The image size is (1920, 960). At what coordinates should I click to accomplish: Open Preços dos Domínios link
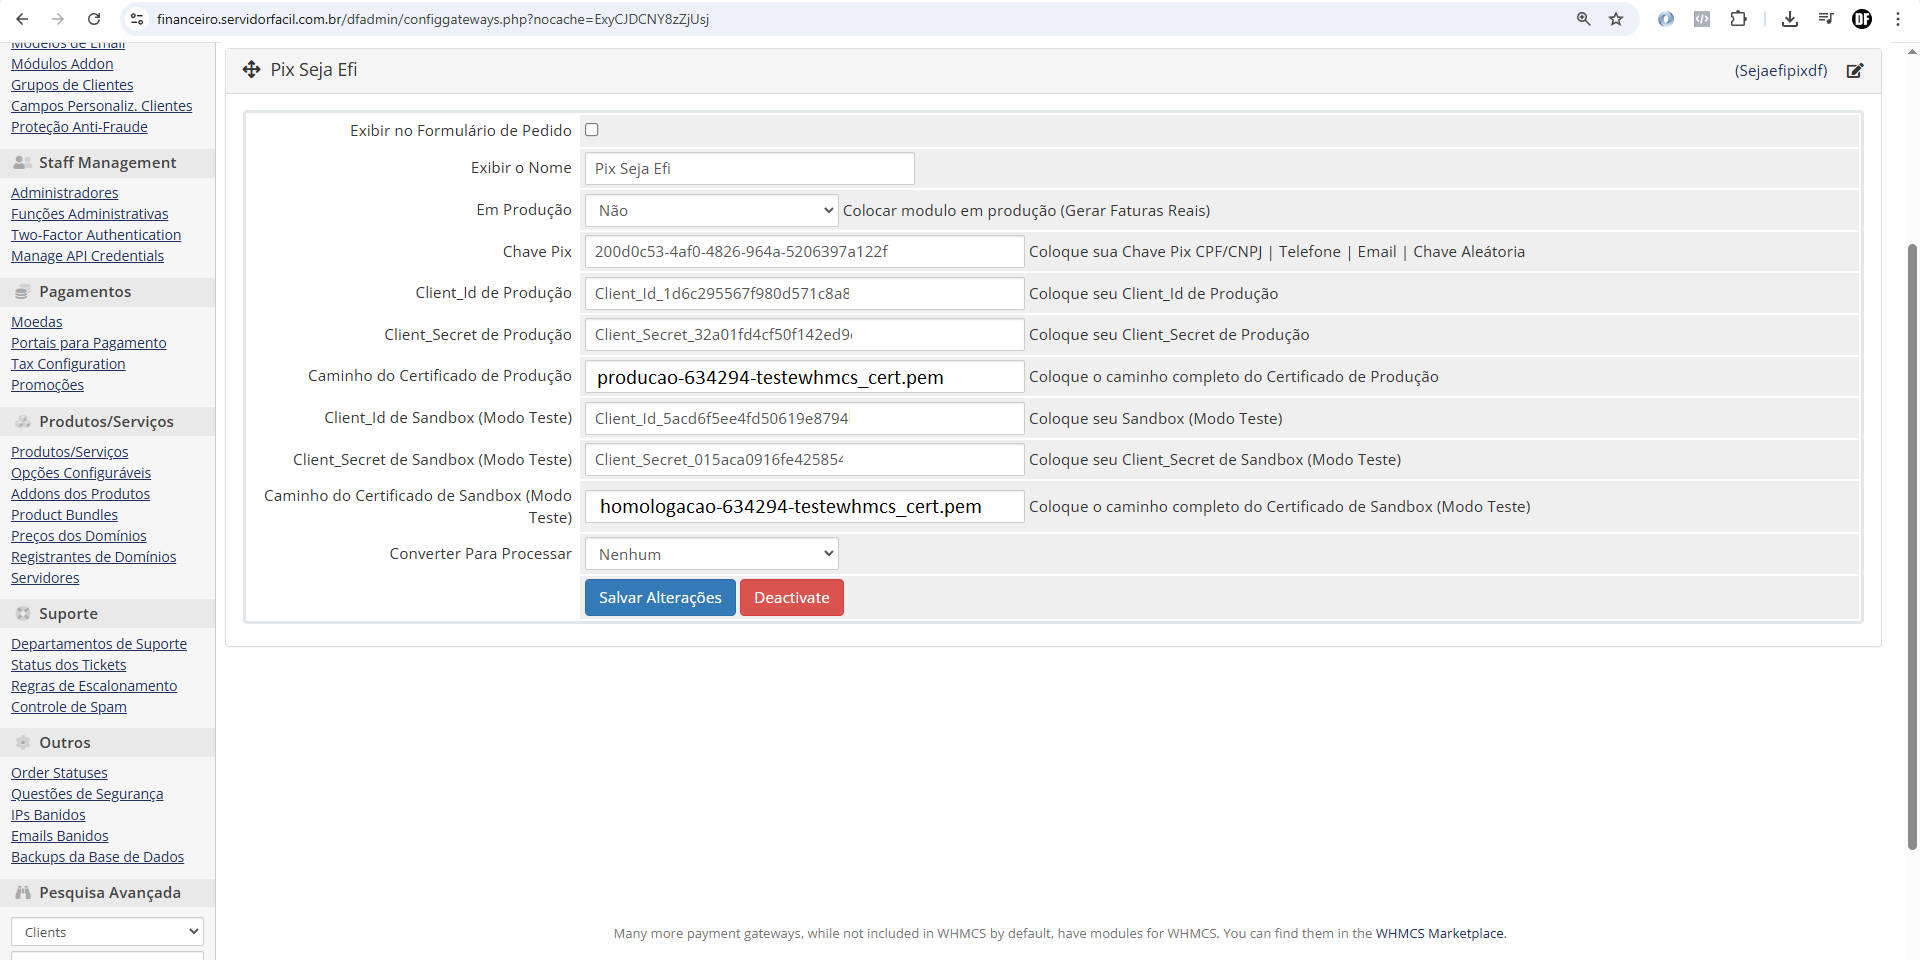click(79, 536)
